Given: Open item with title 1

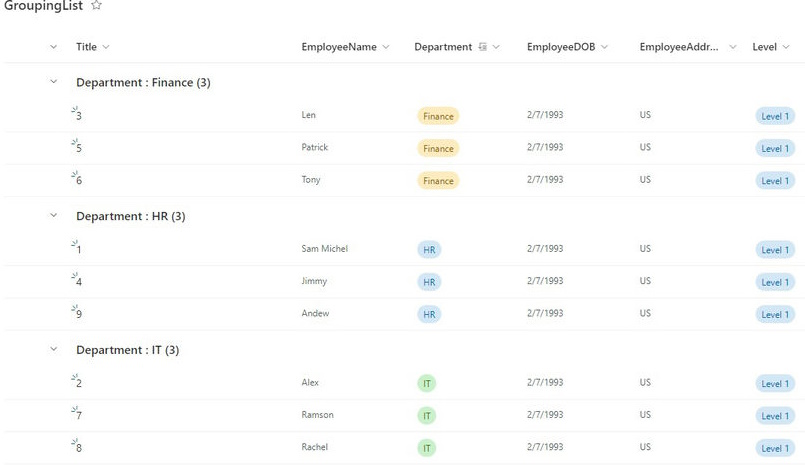Looking at the screenshot, I should coord(79,250).
